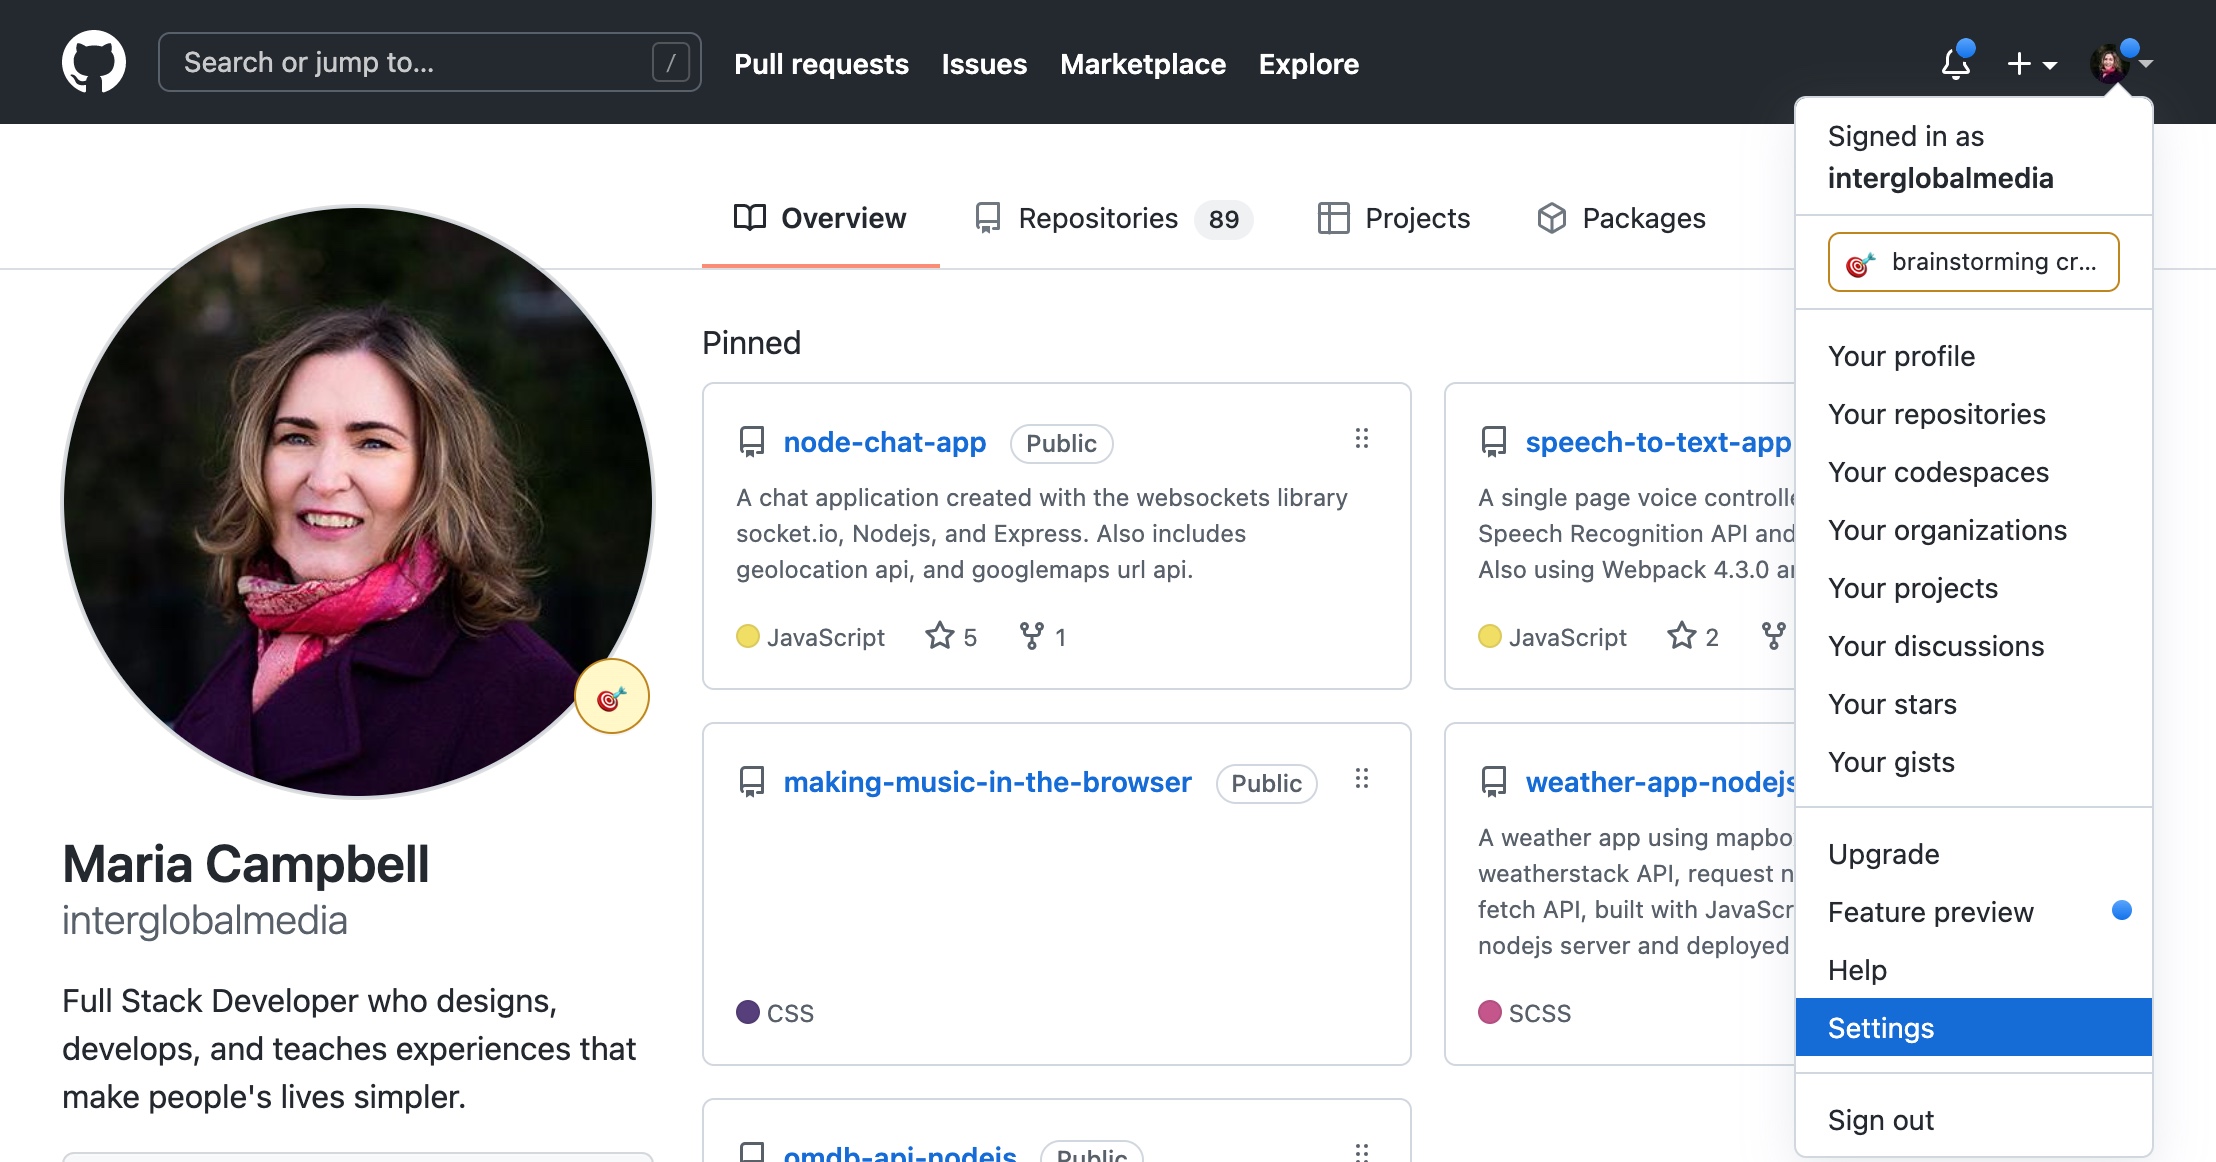Click the Projects grid icon
This screenshot has height=1162, width=2216.
(x=1334, y=218)
